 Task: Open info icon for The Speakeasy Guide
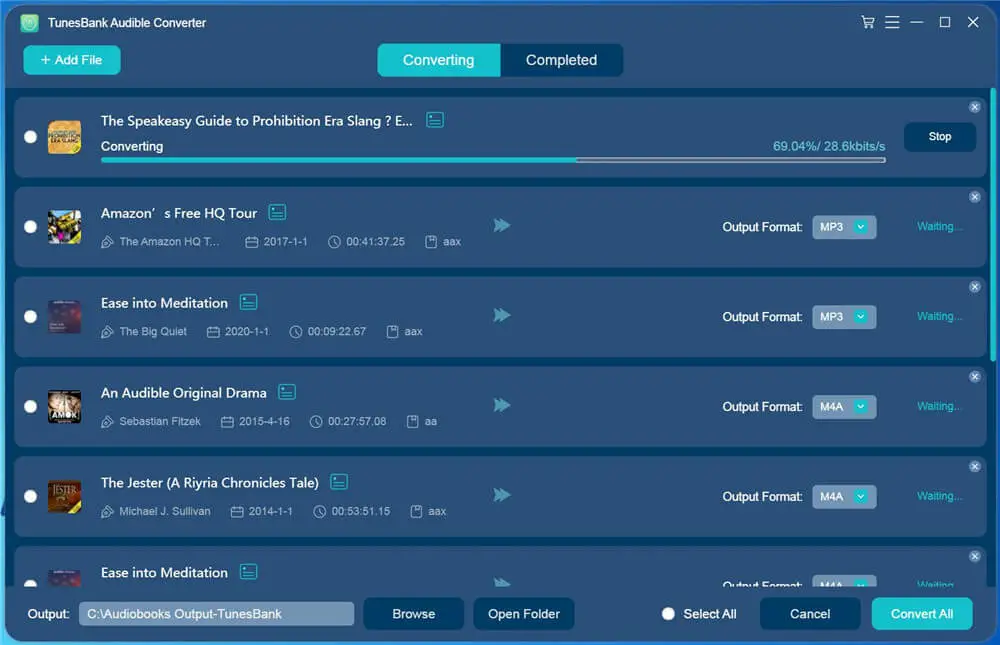435,120
